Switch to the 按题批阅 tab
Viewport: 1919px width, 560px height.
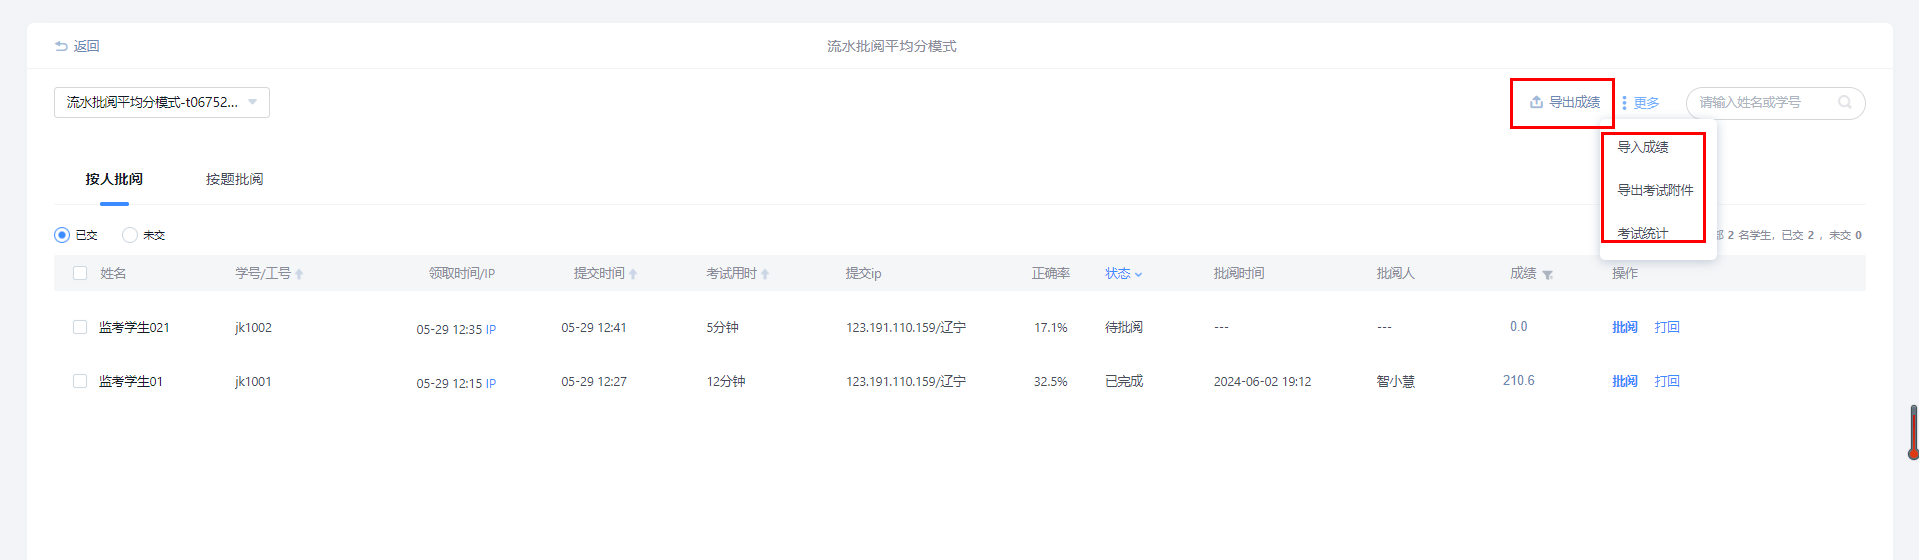click(x=234, y=179)
